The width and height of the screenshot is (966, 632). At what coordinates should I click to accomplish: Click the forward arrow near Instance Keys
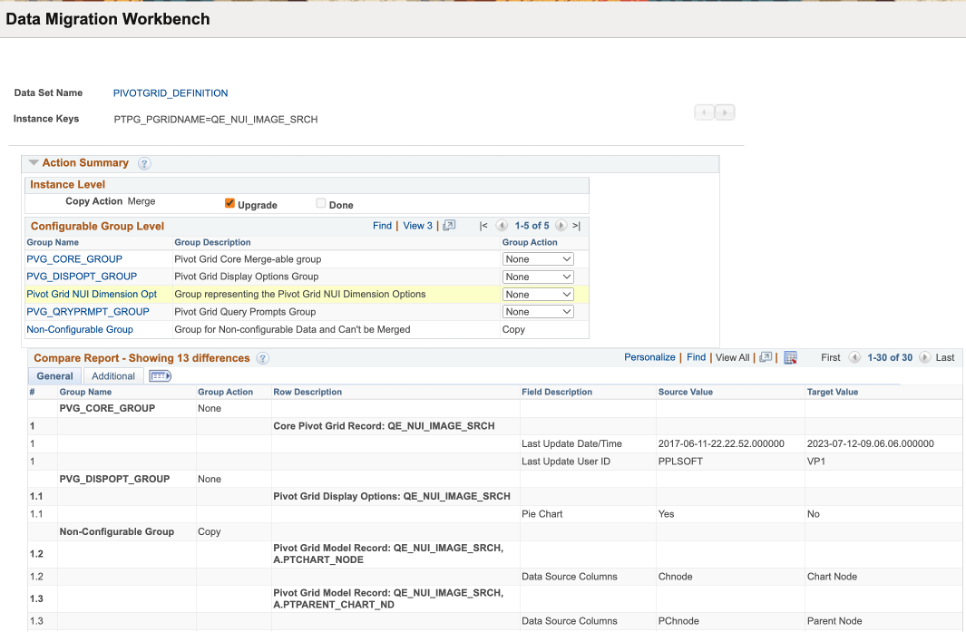(x=723, y=112)
